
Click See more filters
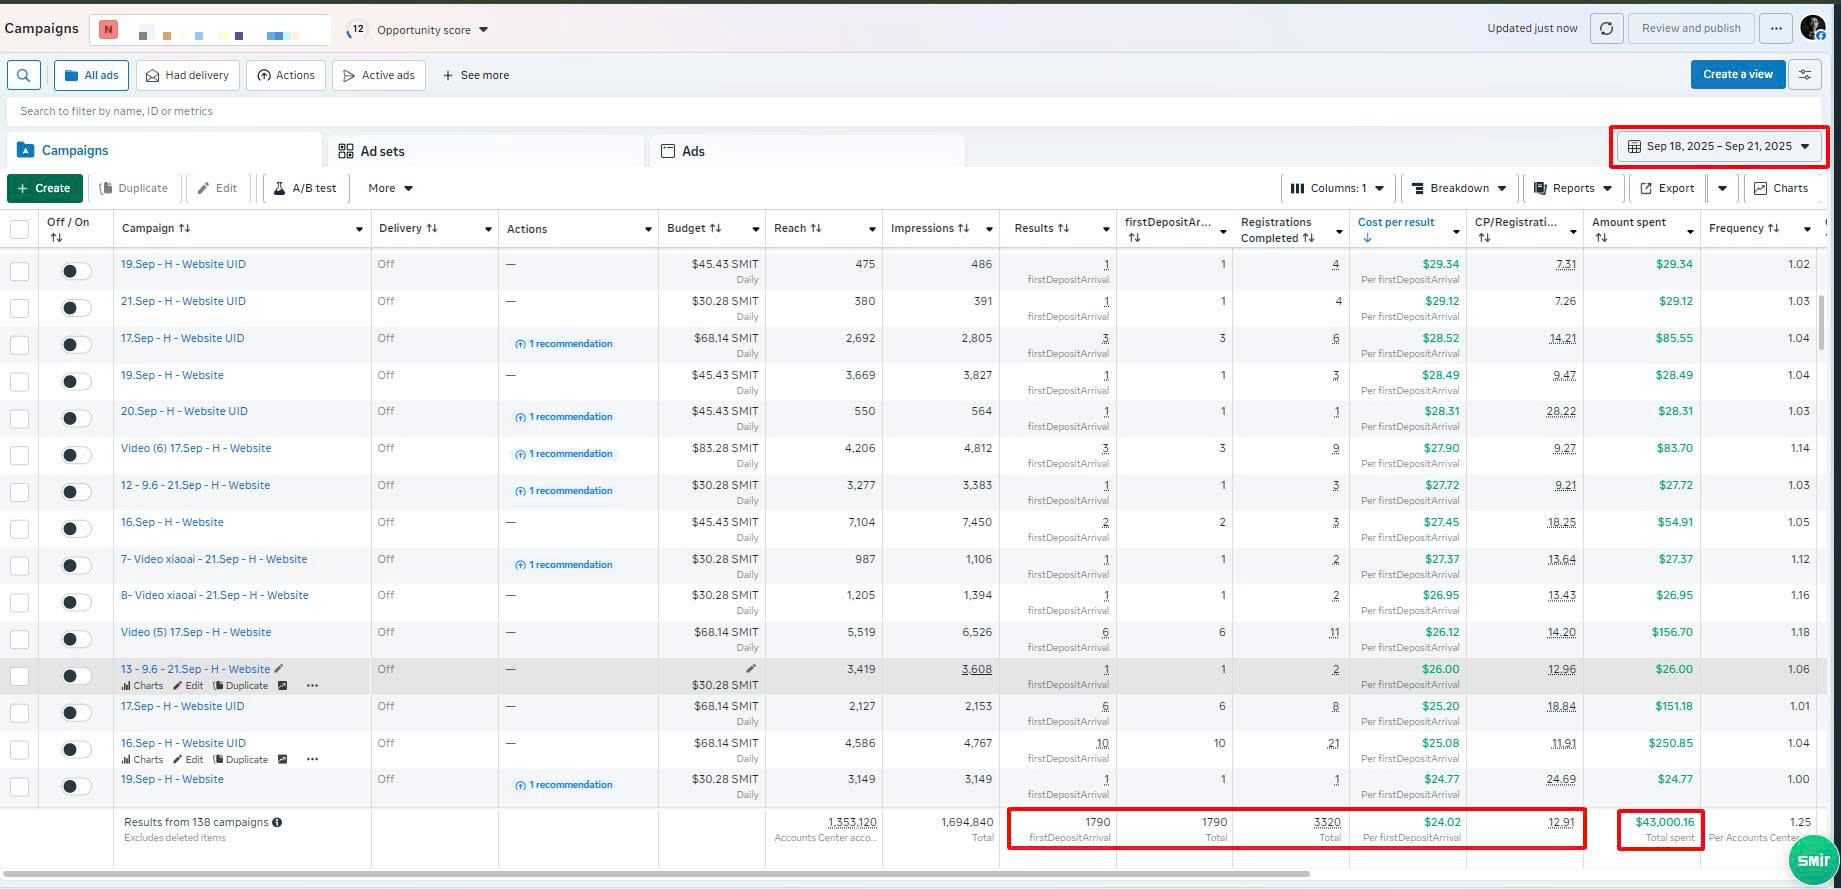pyautogui.click(x=476, y=75)
